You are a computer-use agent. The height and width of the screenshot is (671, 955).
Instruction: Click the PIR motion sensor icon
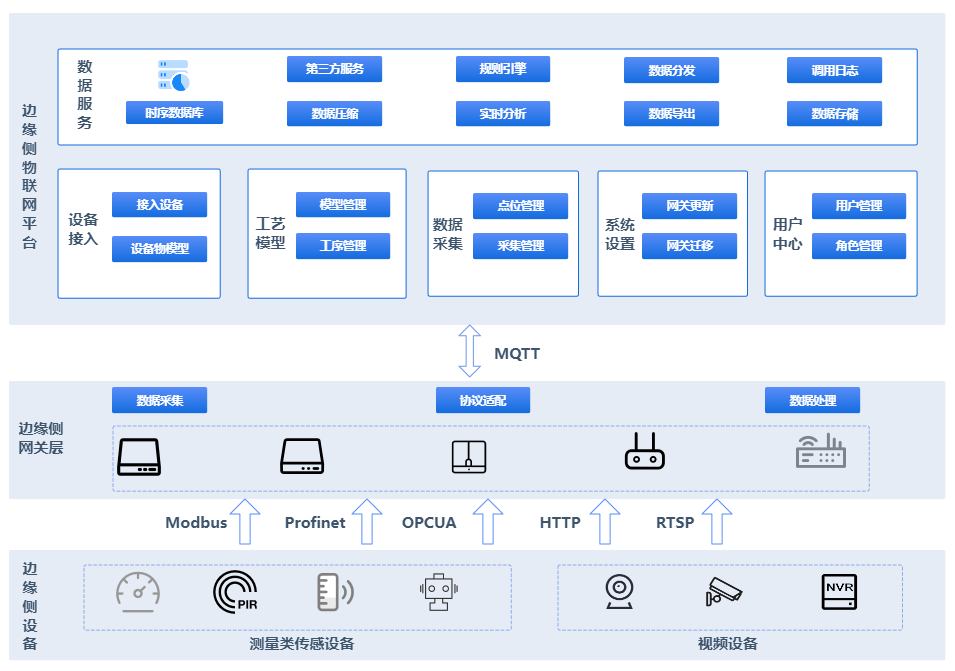[236, 592]
